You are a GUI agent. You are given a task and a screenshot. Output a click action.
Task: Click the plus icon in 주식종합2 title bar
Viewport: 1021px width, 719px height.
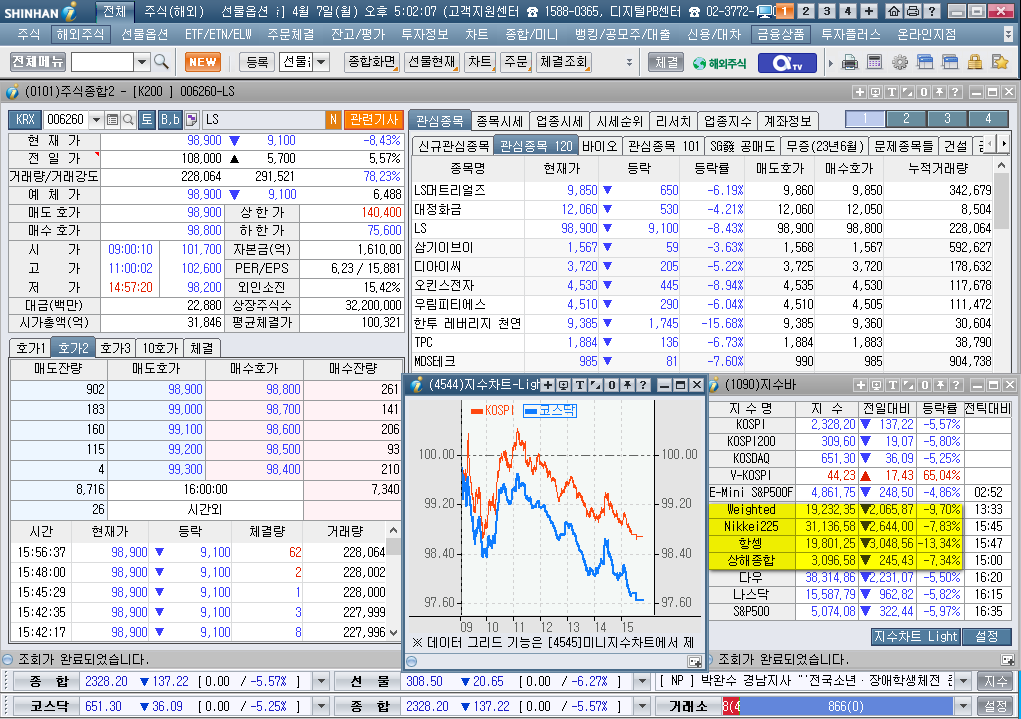click(x=860, y=92)
